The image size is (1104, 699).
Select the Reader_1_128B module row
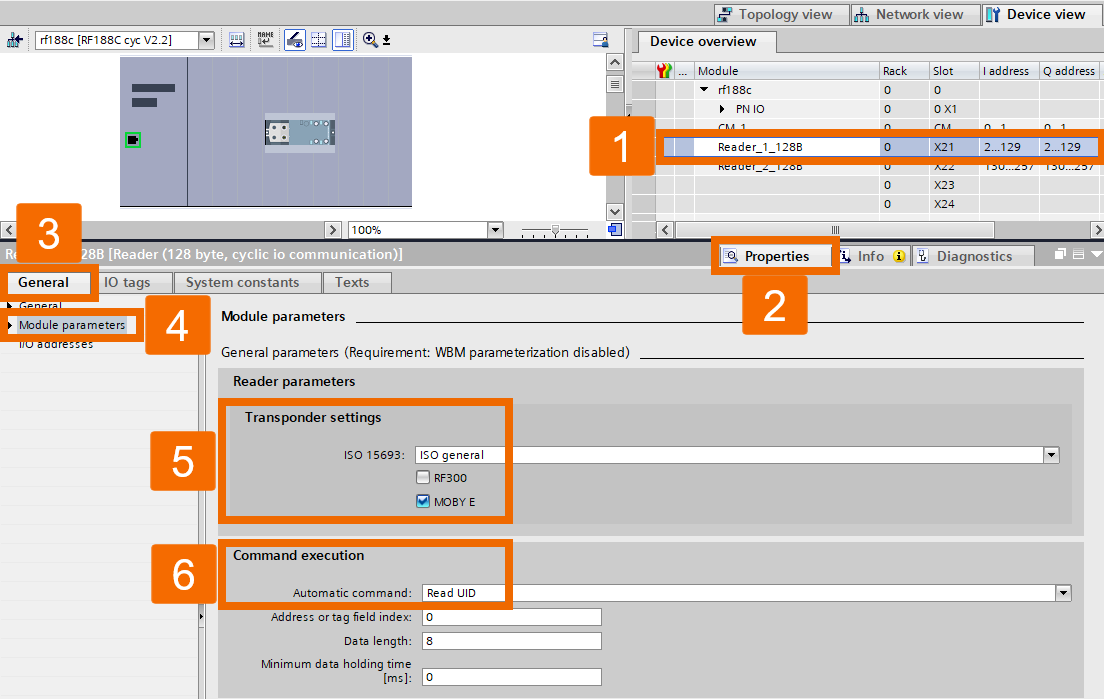click(x=881, y=147)
